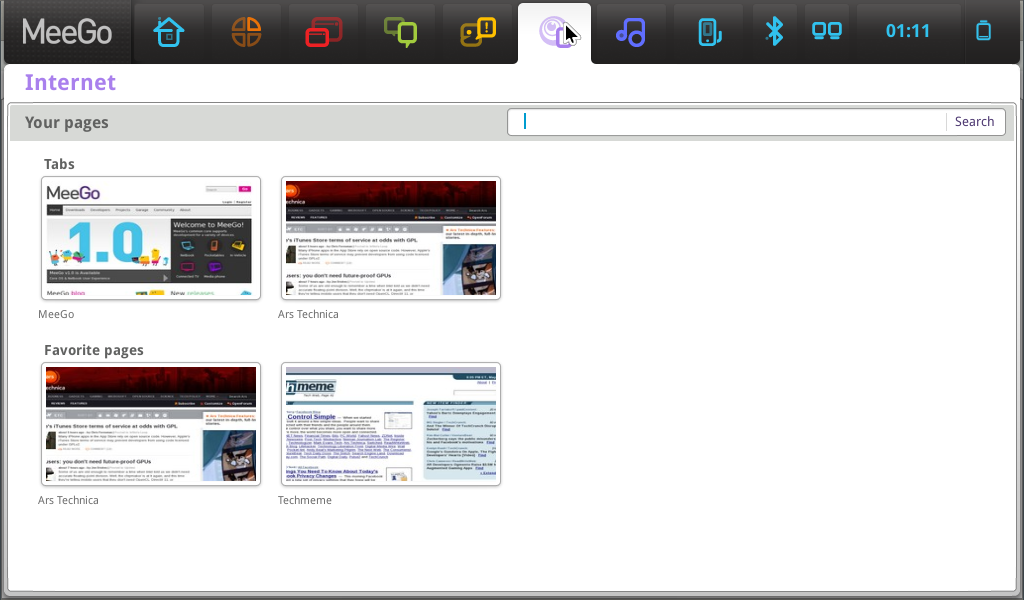Open the green People chat panel icon
Image resolution: width=1024 pixels, height=600 pixels.
point(400,31)
